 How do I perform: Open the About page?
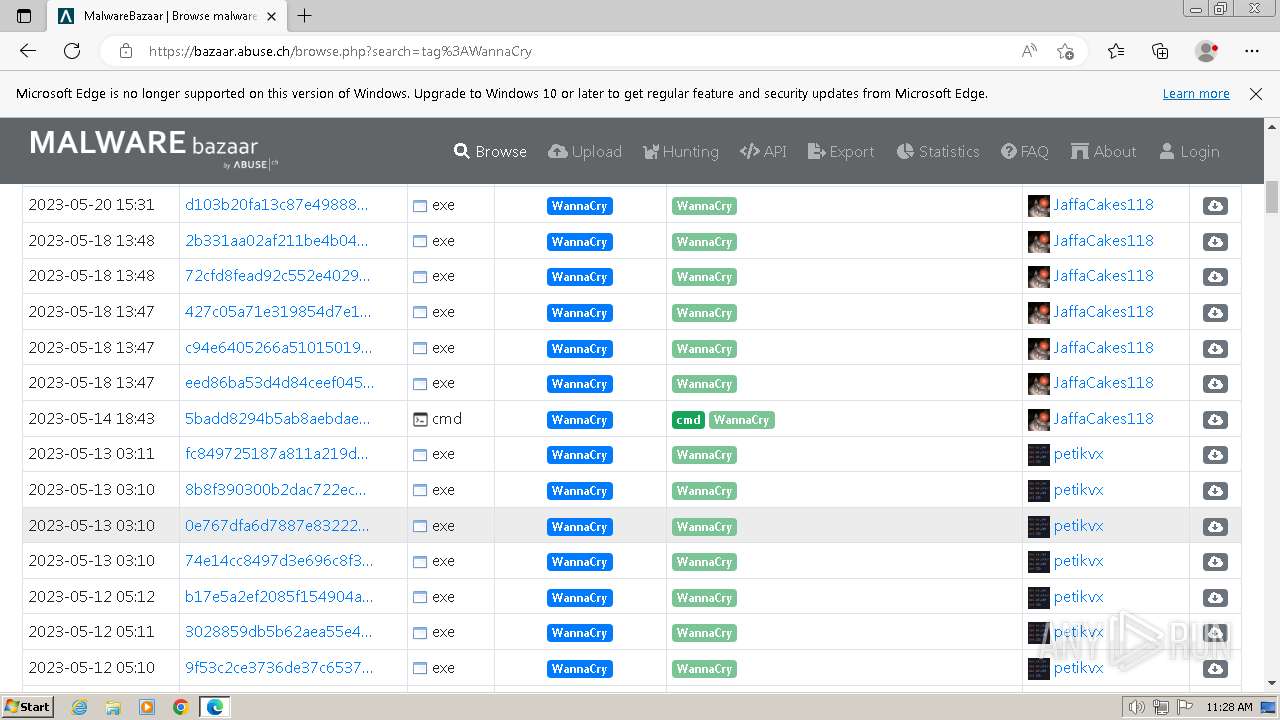pos(1103,152)
